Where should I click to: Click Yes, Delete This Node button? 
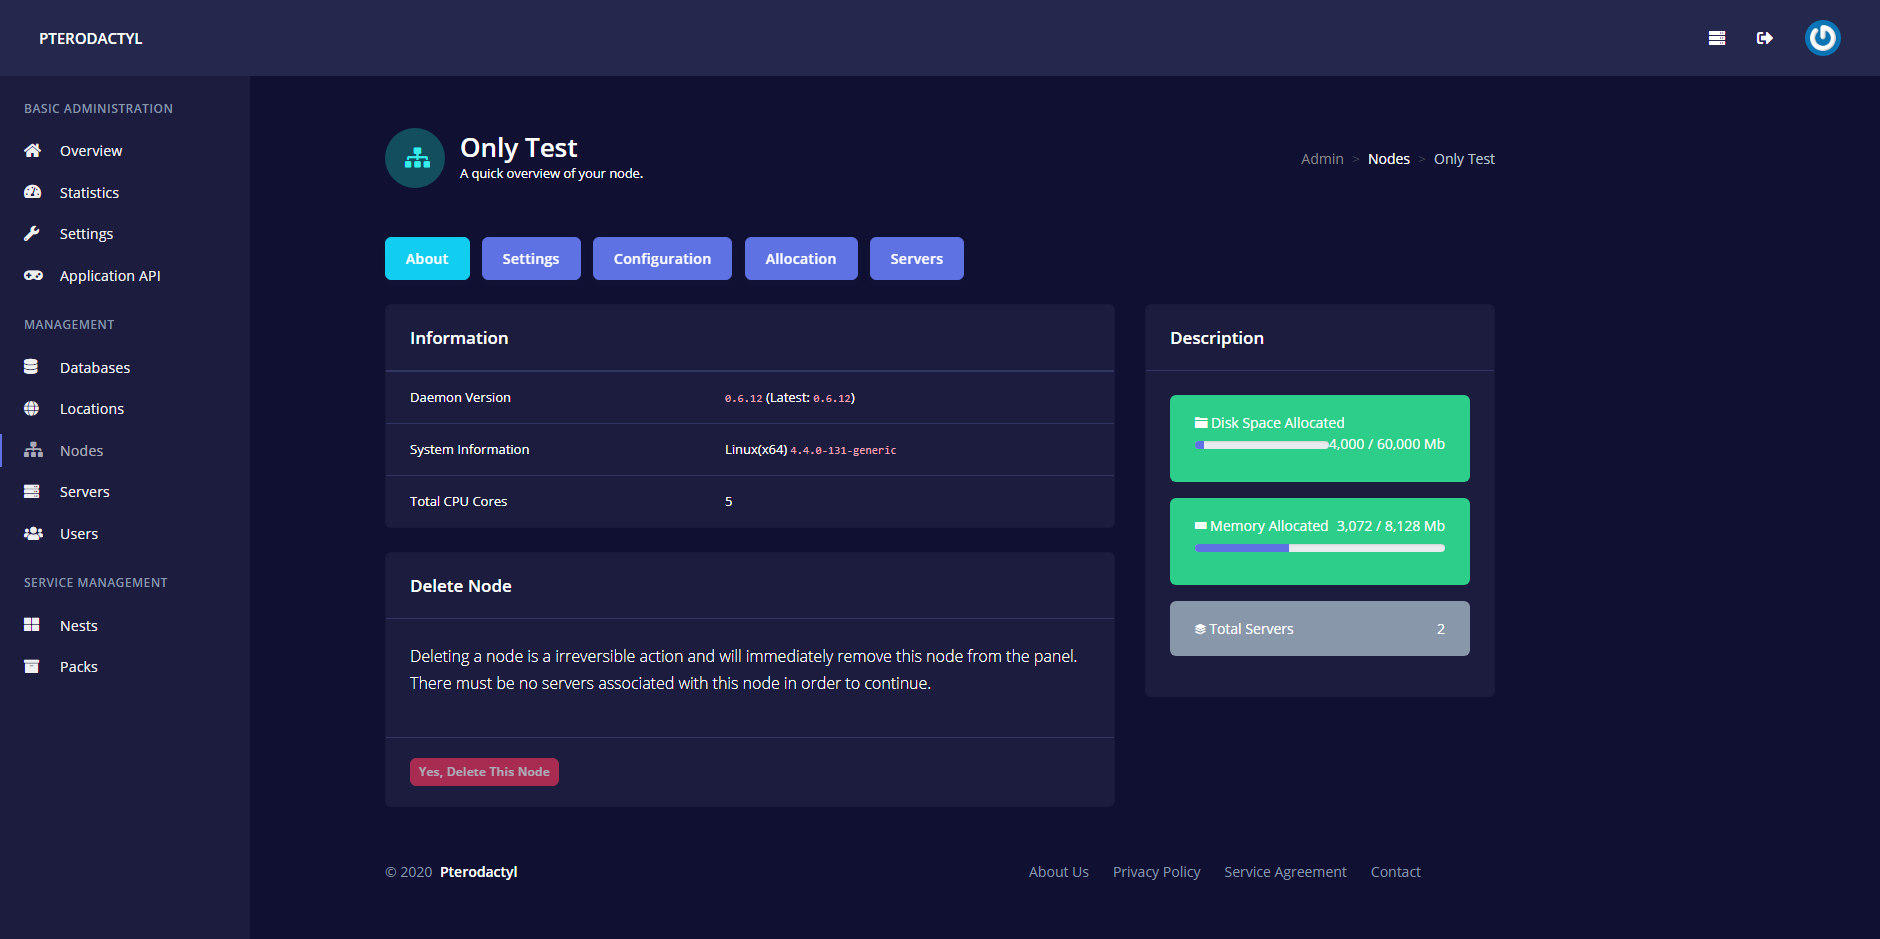coord(484,772)
